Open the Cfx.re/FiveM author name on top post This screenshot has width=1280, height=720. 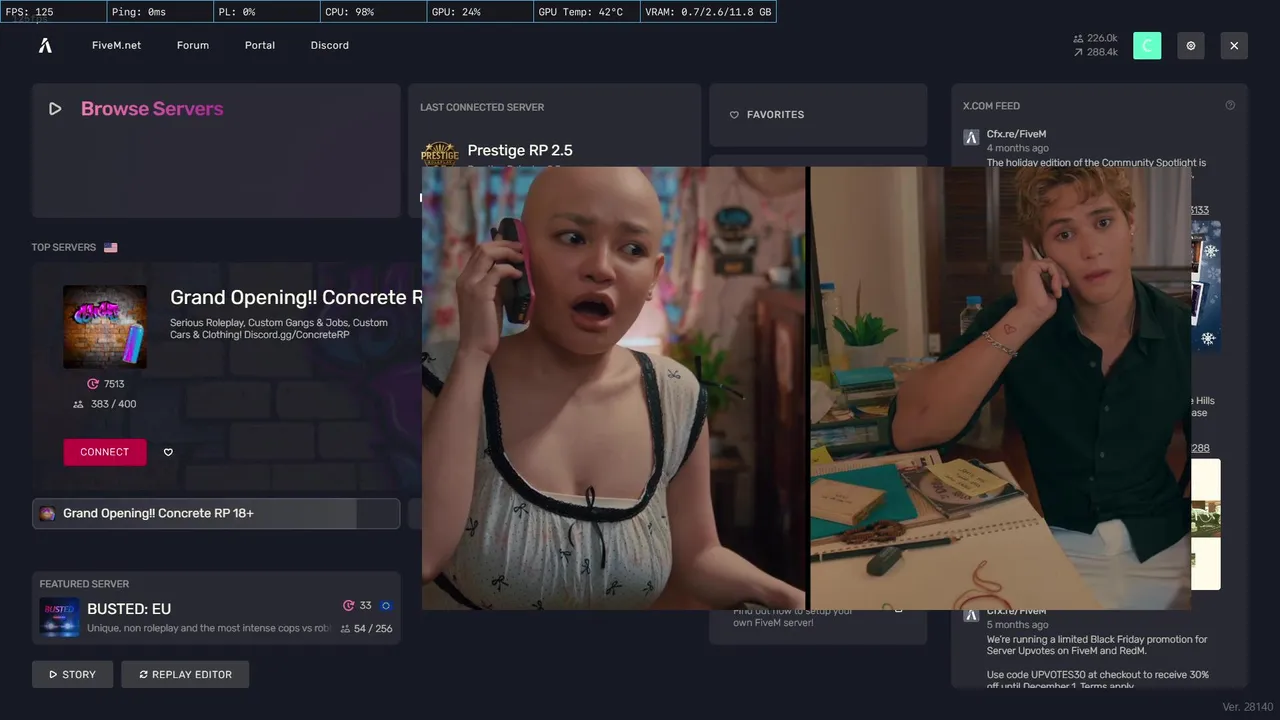(x=1016, y=134)
